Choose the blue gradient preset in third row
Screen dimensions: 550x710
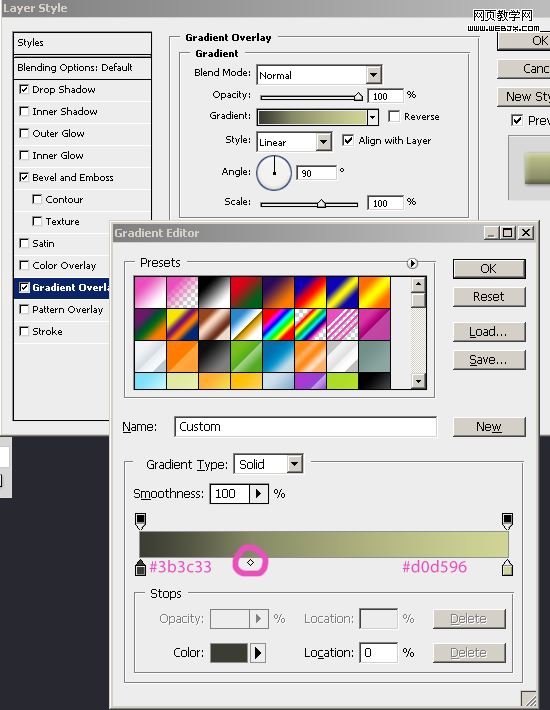click(x=278, y=356)
